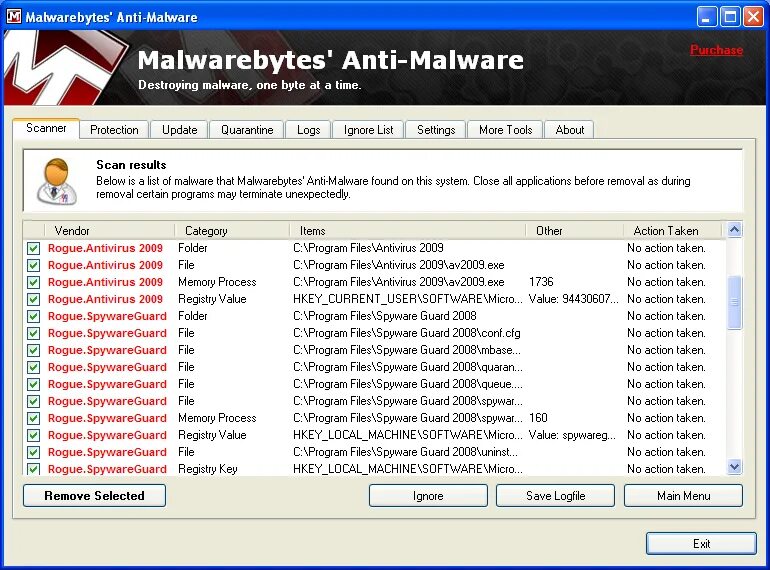Viewport: 770px width, 570px height.
Task: Uncheck the quaran... file row
Action: 33,367
